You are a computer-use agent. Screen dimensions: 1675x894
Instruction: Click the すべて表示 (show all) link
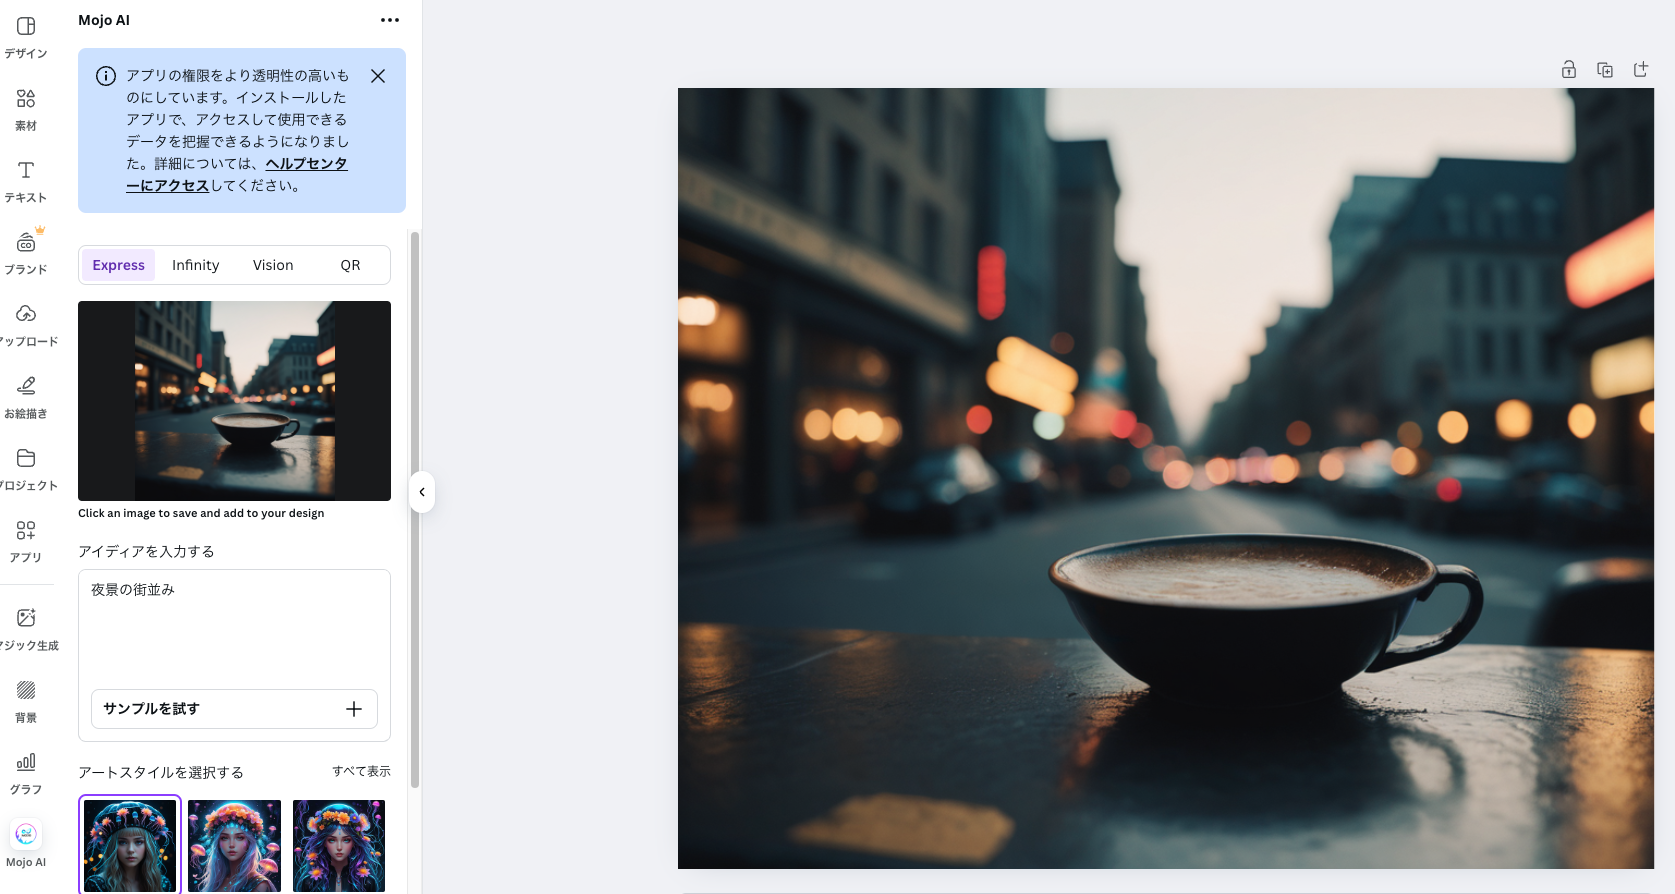tap(361, 771)
